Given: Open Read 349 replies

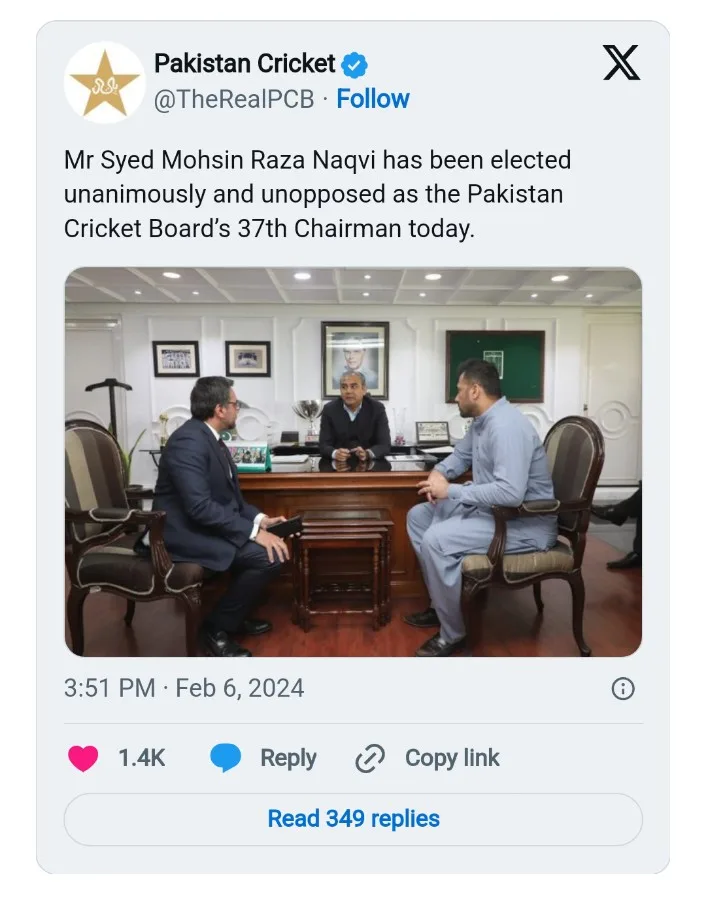Looking at the screenshot, I should pos(353,819).
